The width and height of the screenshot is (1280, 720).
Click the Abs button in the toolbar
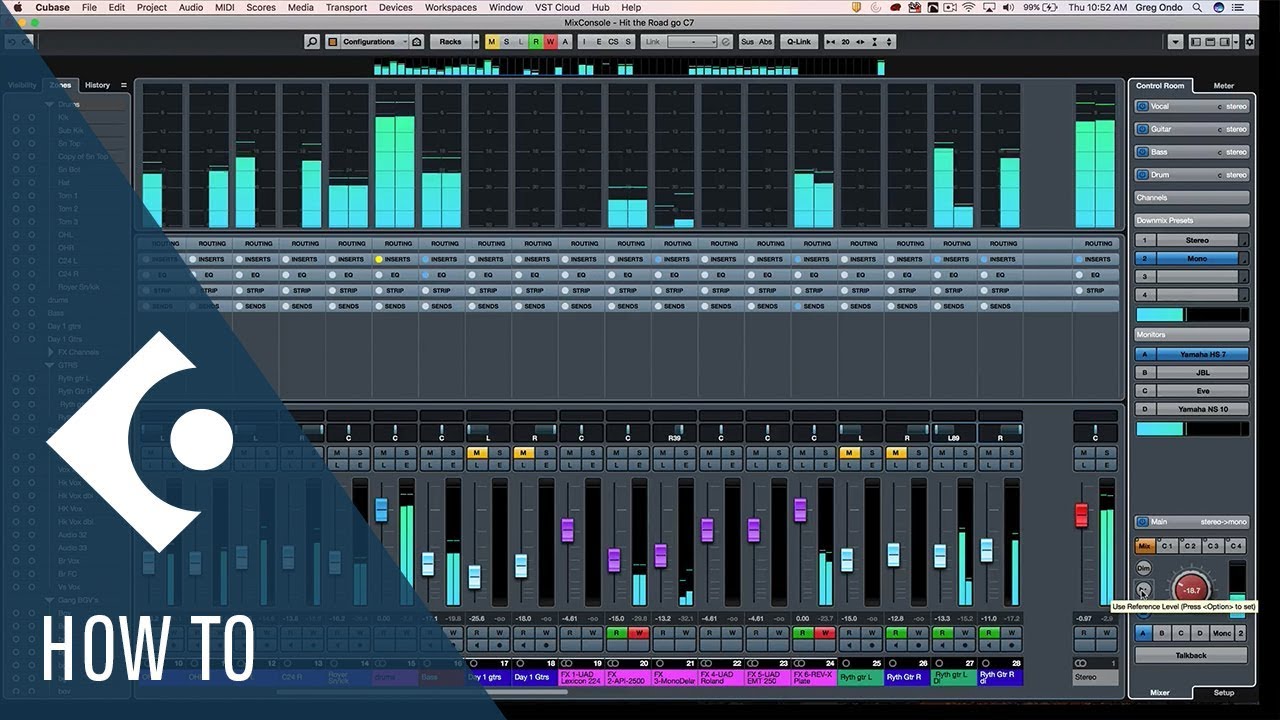click(765, 42)
